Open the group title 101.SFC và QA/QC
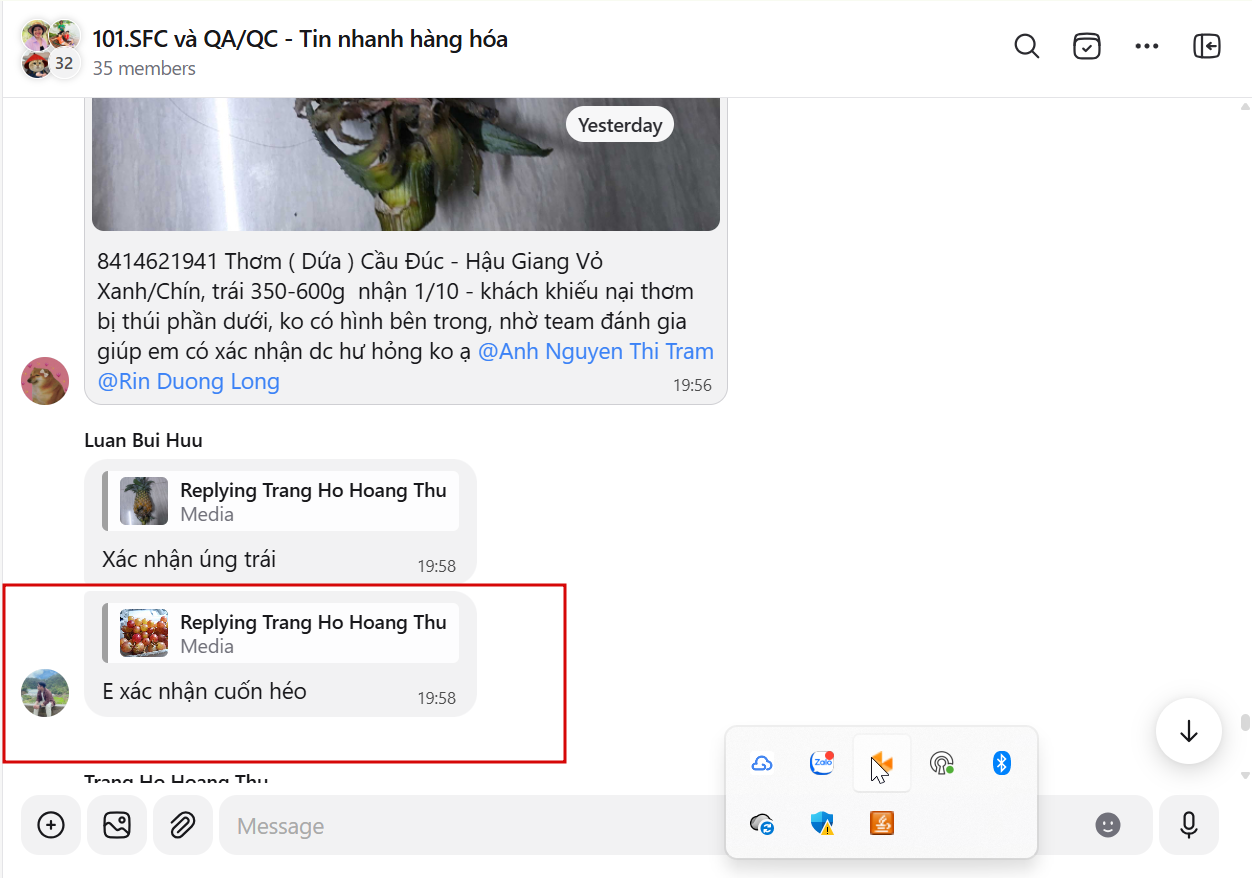 [300, 39]
